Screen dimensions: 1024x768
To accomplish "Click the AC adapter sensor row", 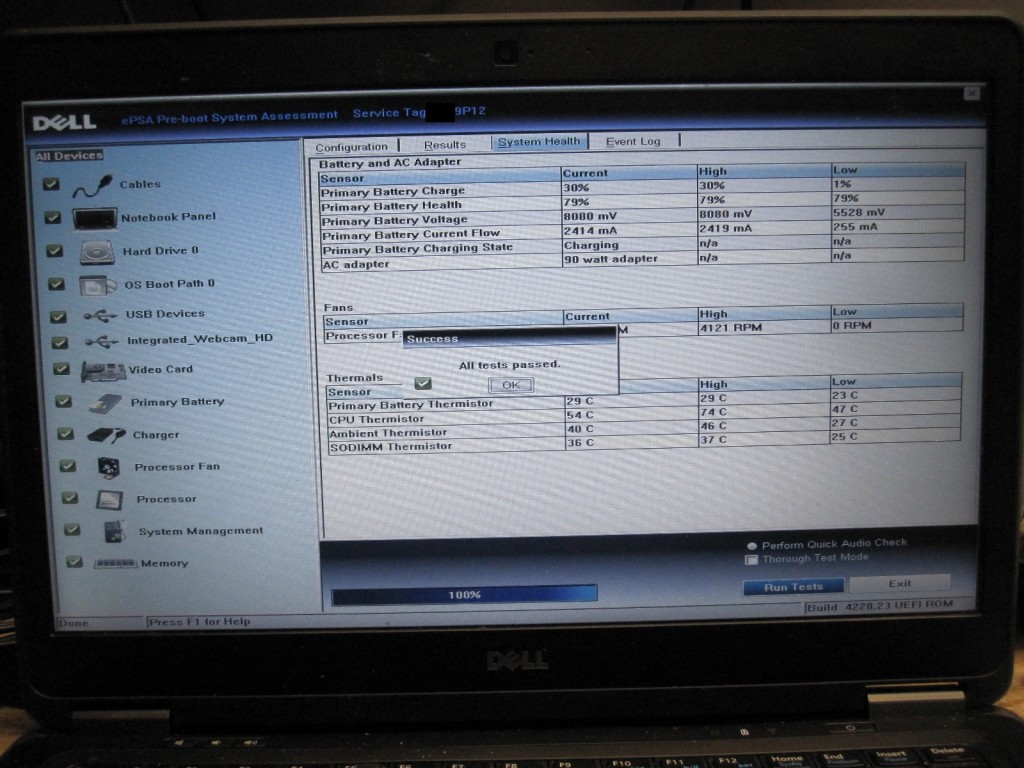I will point(642,261).
